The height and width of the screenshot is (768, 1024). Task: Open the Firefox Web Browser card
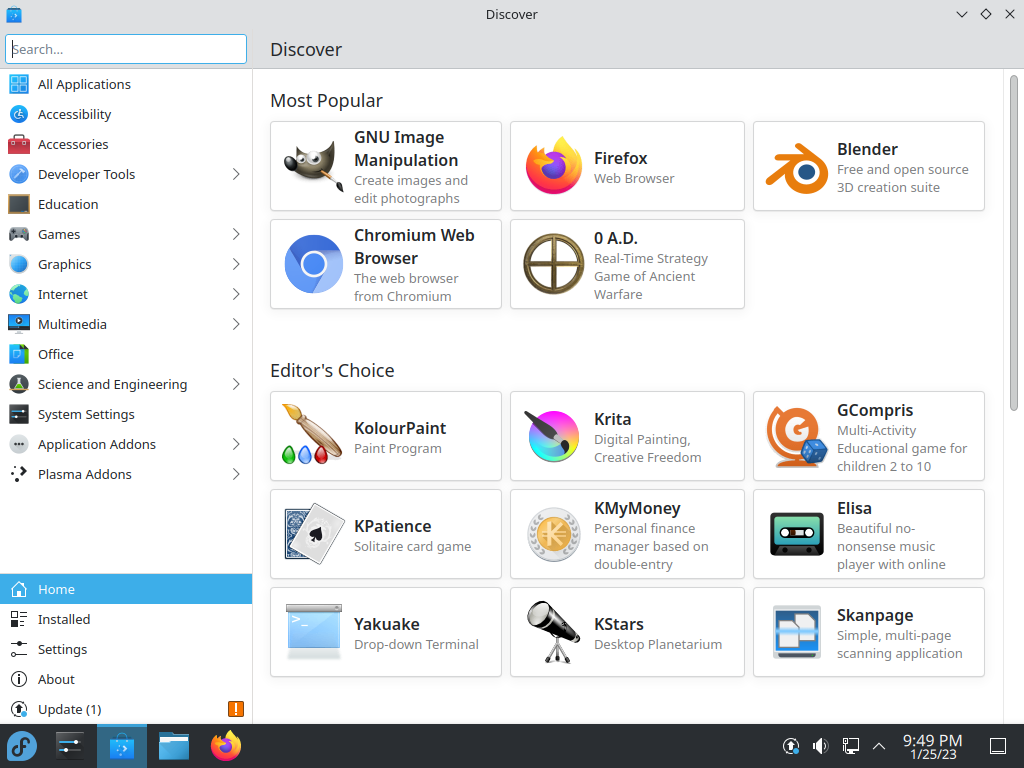pos(627,166)
